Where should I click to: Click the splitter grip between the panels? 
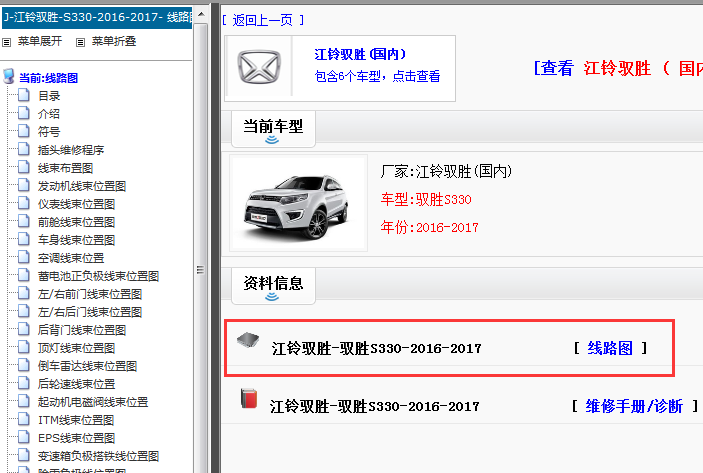pyautogui.click(x=200, y=269)
